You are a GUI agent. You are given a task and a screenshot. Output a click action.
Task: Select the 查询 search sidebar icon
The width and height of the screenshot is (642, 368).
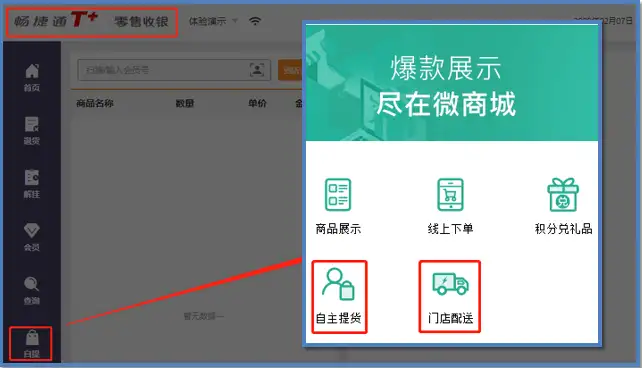point(32,284)
